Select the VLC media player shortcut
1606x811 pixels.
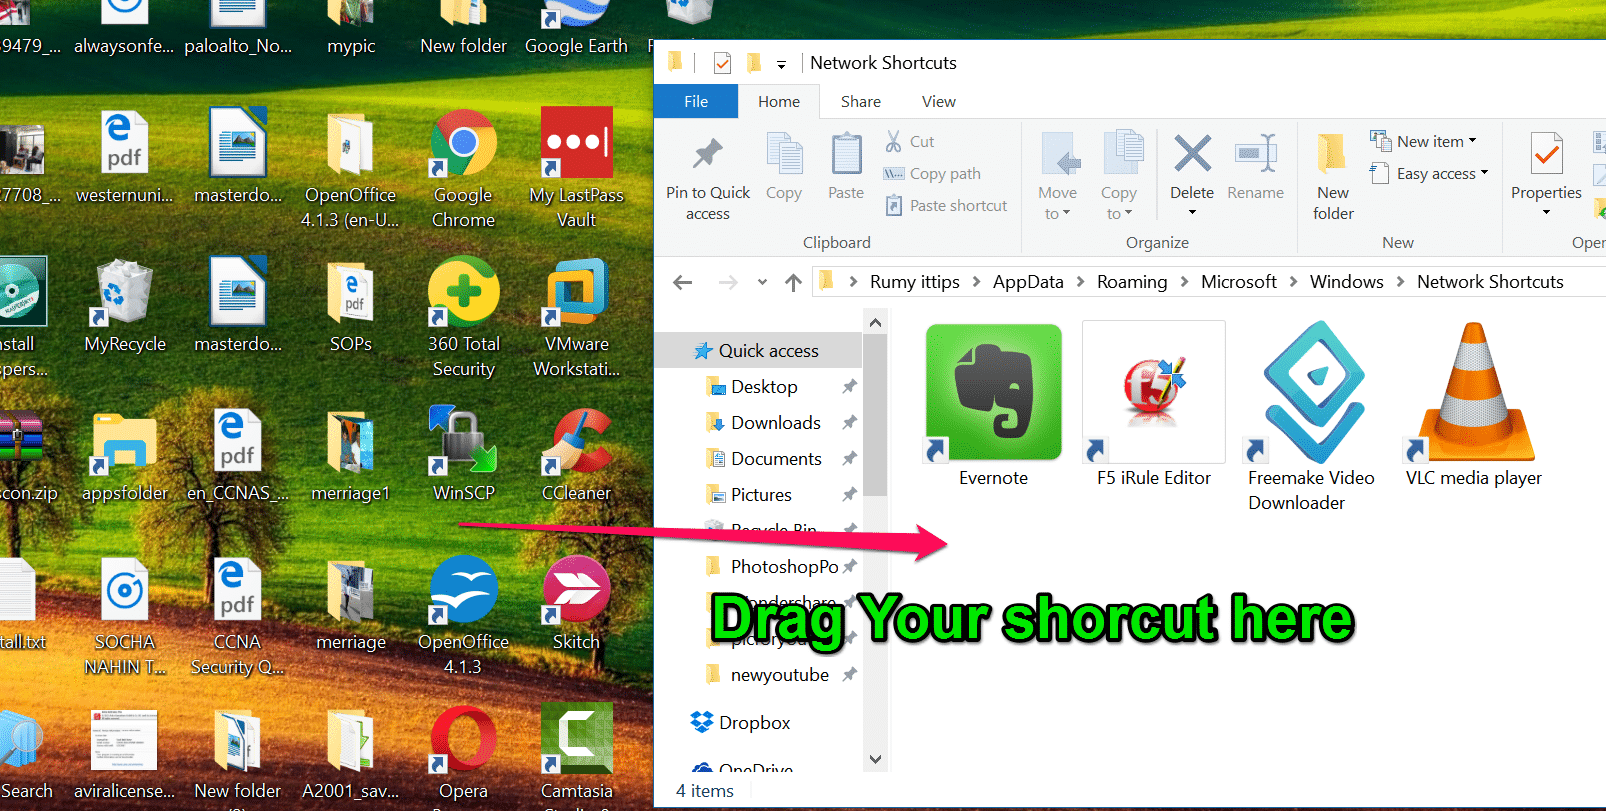[x=1473, y=405]
